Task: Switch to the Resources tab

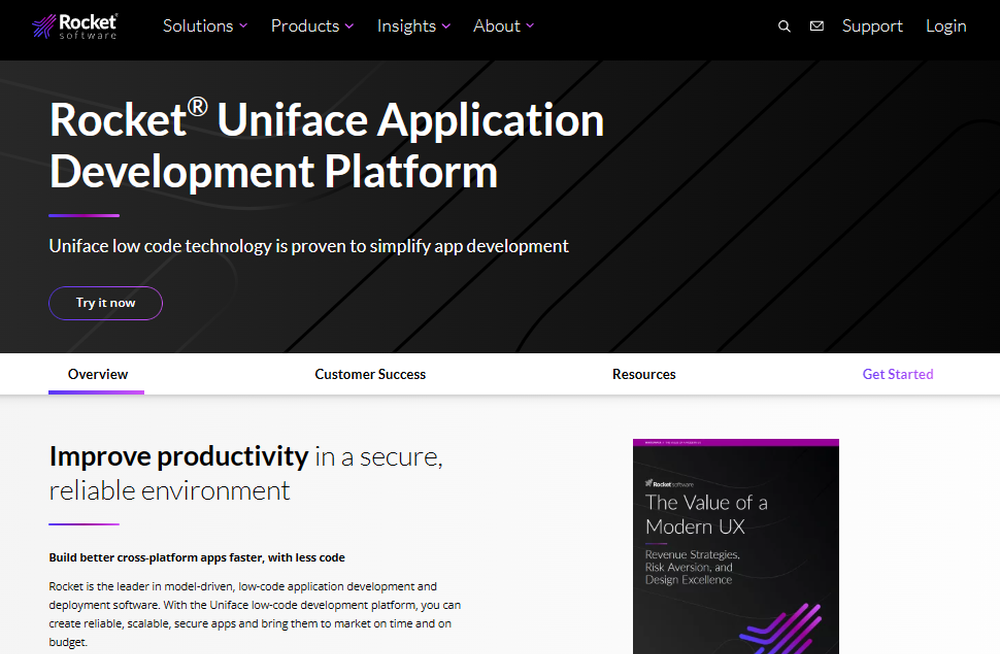Action: click(643, 375)
